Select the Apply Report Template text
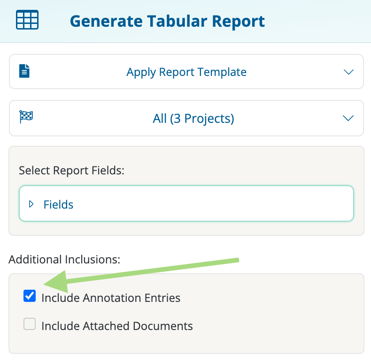This screenshot has width=371, height=360. (x=186, y=72)
